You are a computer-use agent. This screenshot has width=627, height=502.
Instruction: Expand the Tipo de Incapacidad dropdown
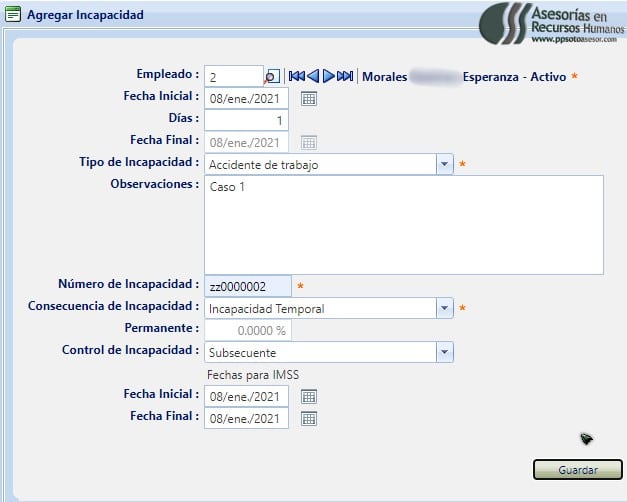(x=444, y=164)
